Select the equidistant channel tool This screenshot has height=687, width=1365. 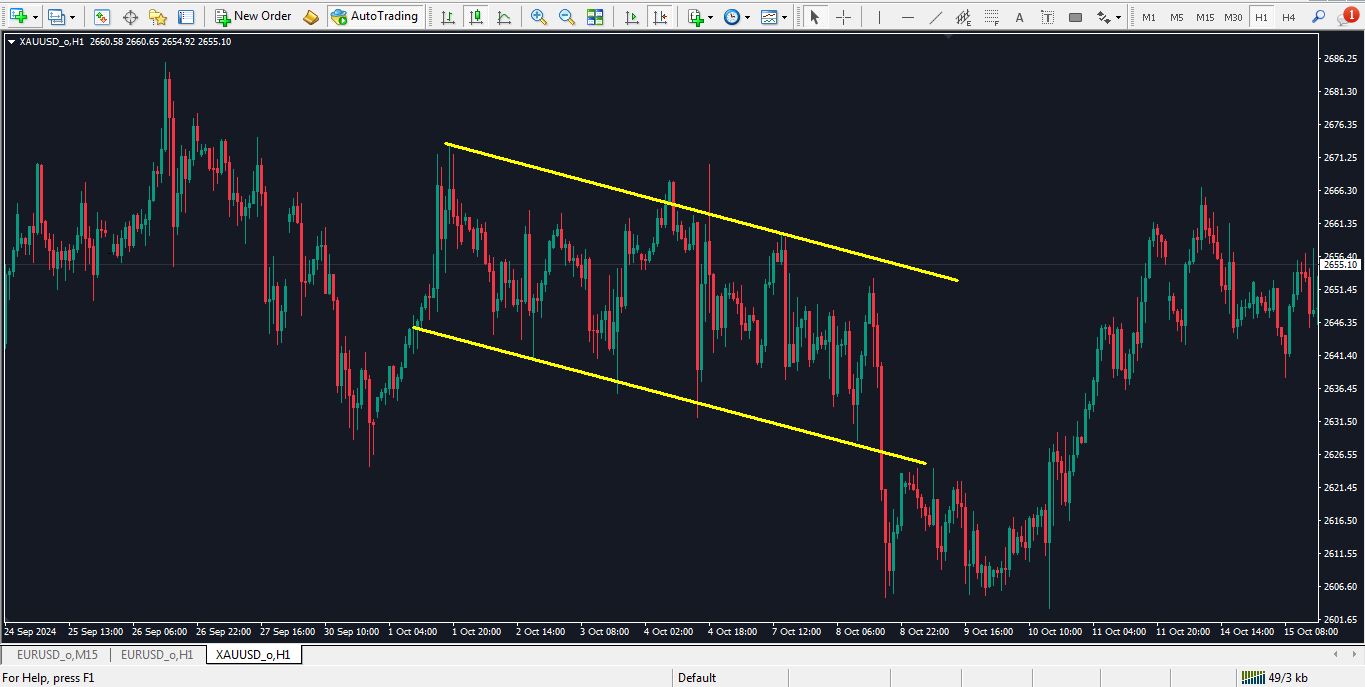(963, 17)
